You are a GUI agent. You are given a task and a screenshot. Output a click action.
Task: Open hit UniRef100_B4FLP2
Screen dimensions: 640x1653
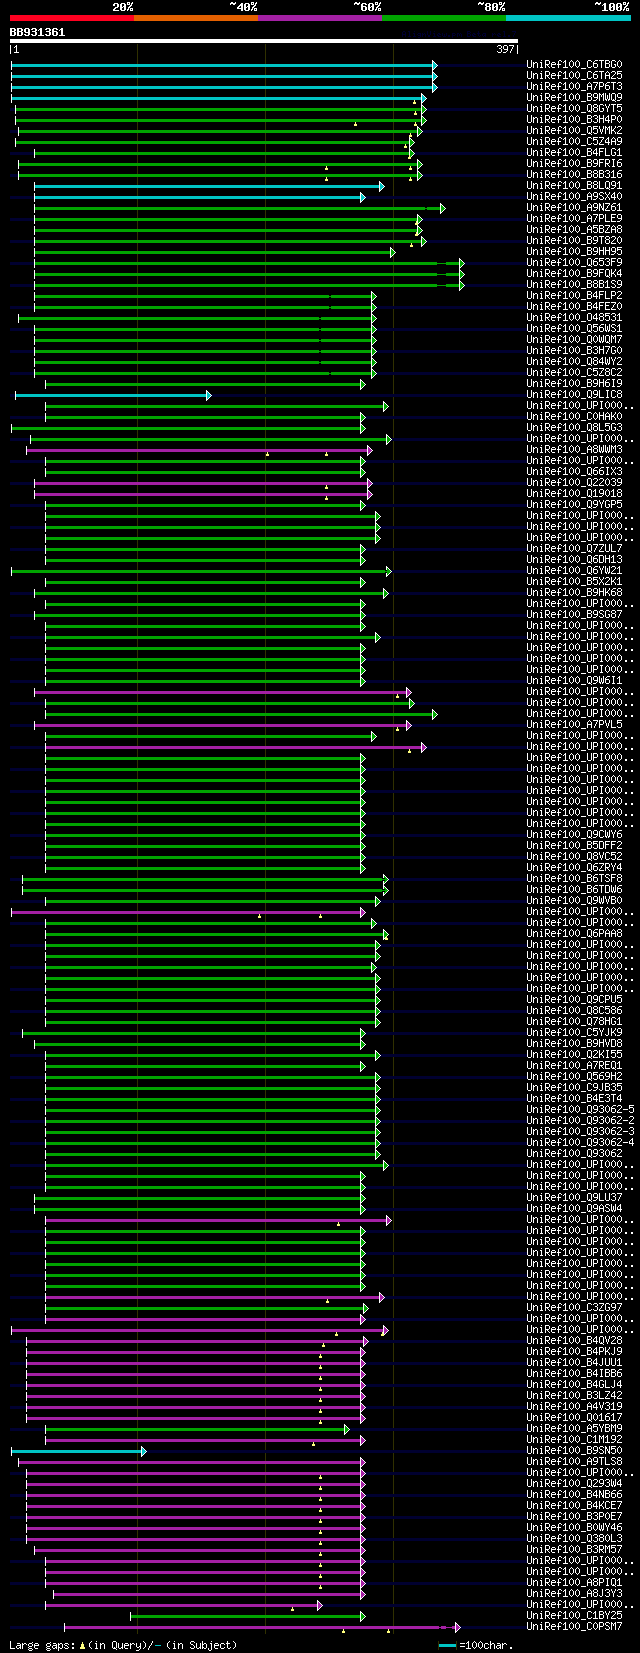[x=574, y=296]
